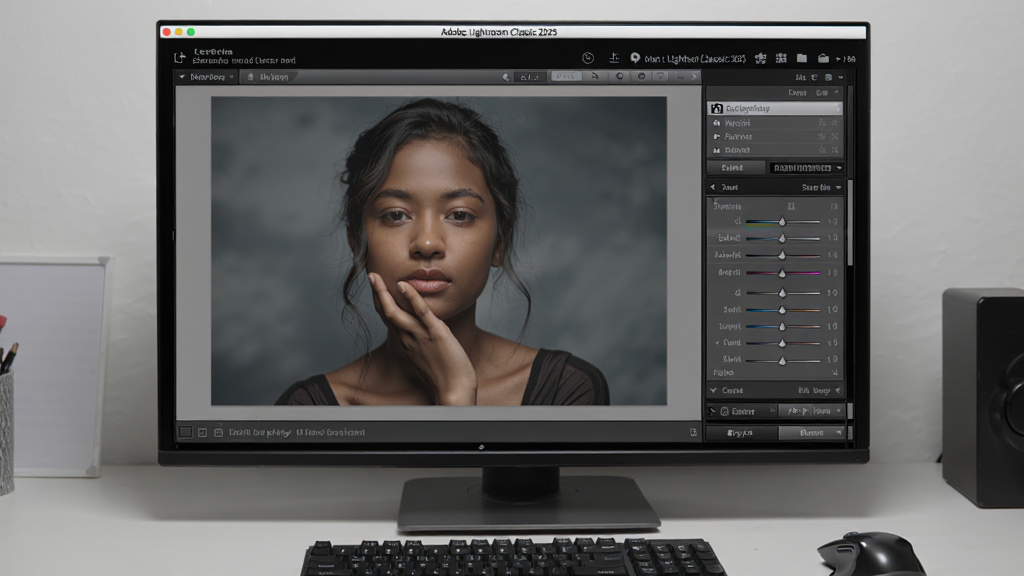Click the crescent refresh icon atop the right panel
The width and height of the screenshot is (1024, 576).
point(814,77)
